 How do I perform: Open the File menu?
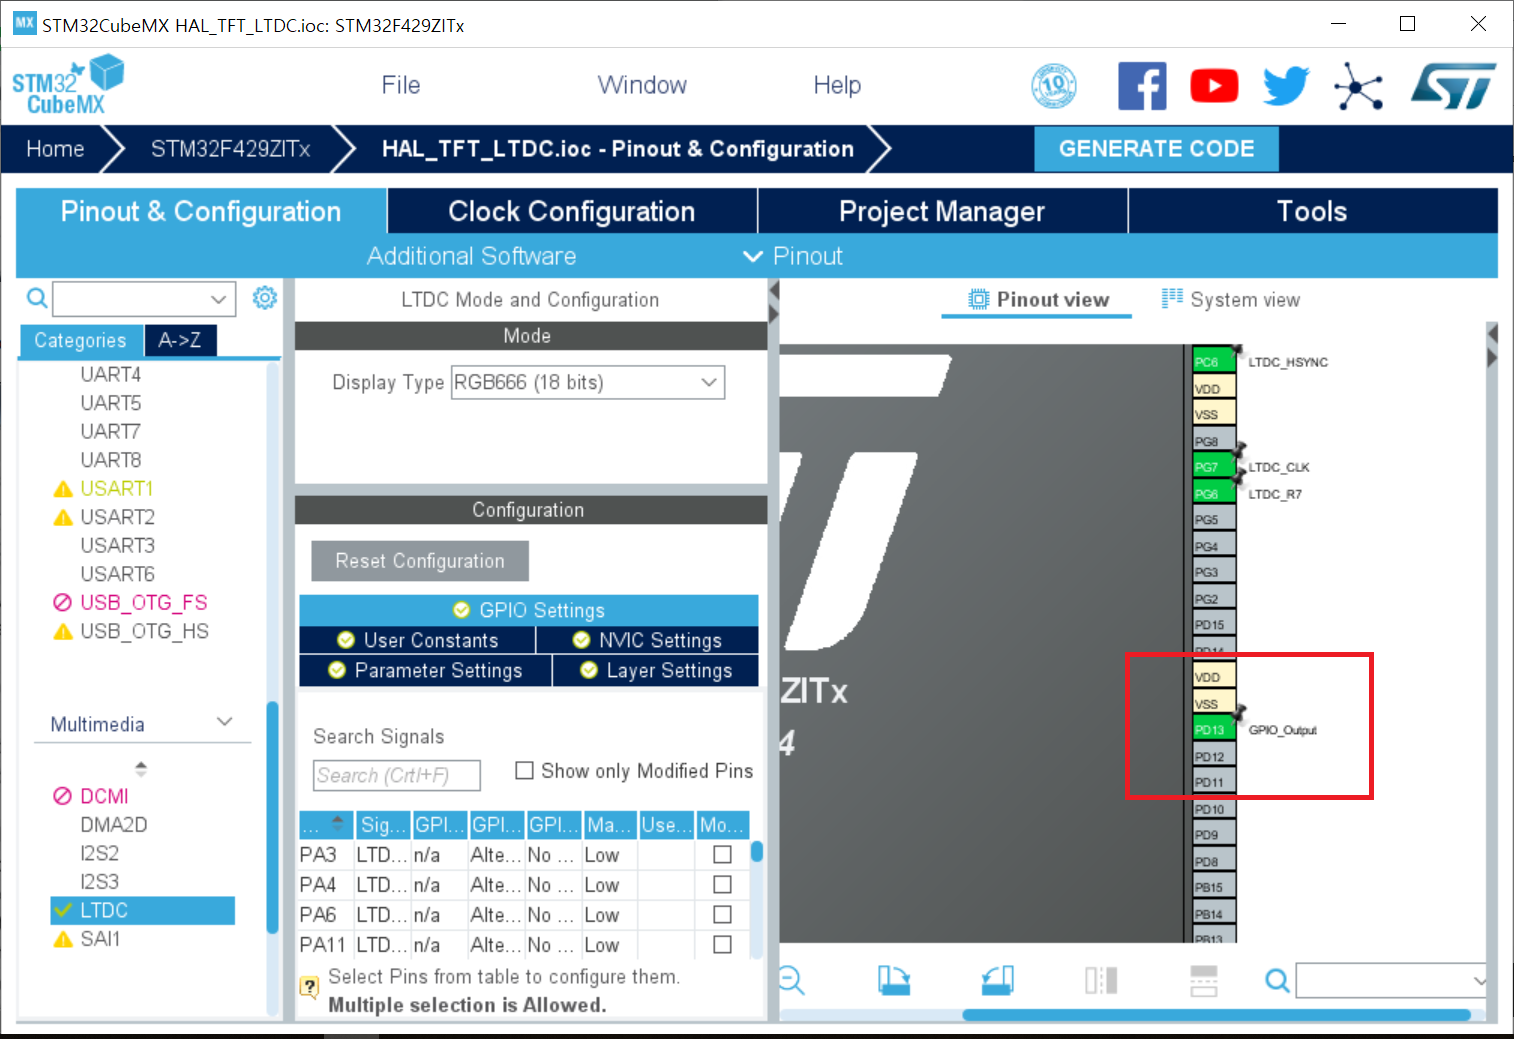click(401, 85)
